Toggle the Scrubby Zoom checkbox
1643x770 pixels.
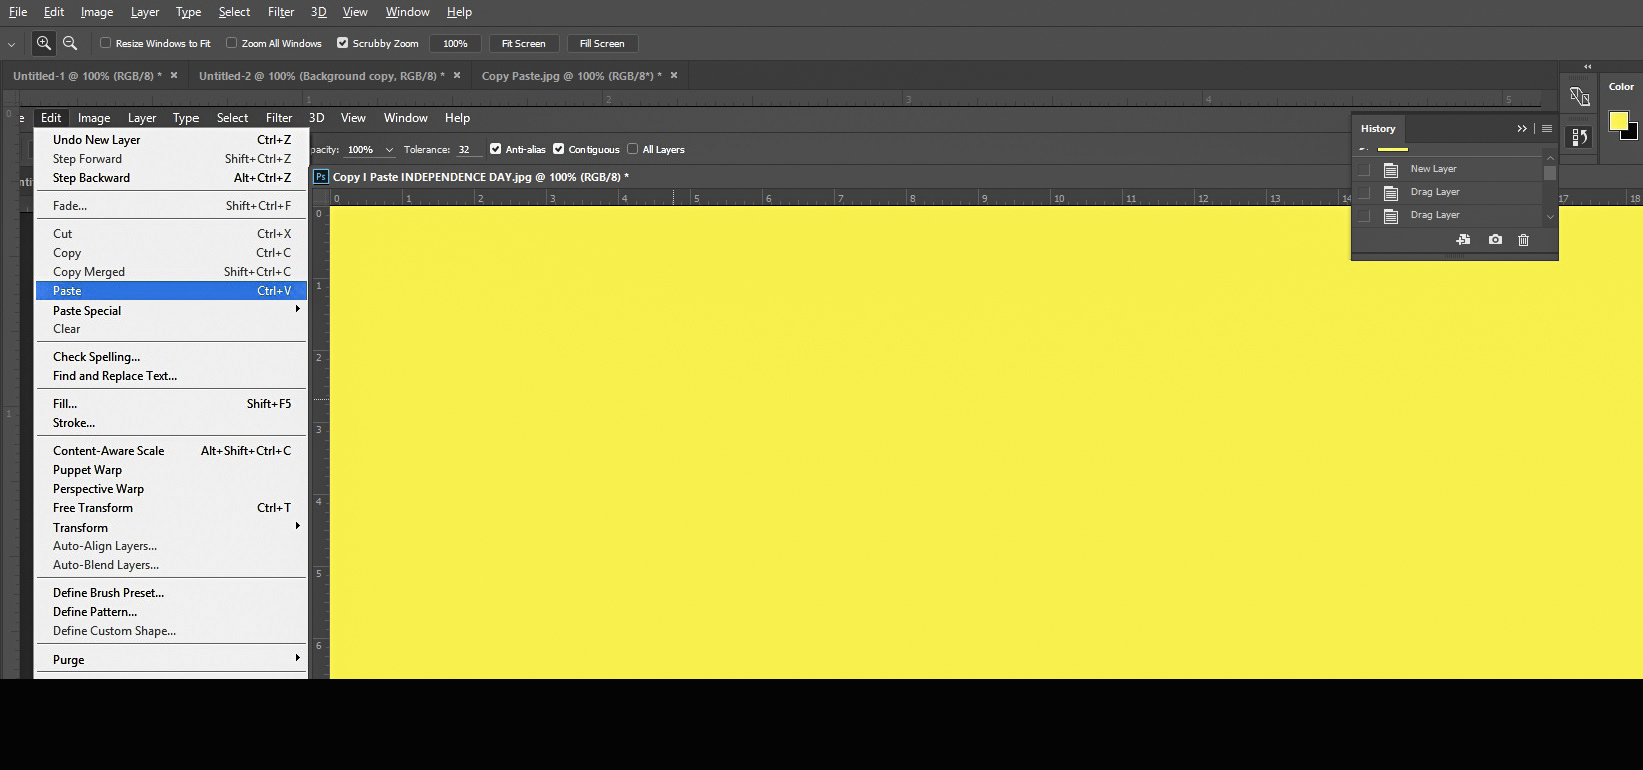(x=342, y=43)
